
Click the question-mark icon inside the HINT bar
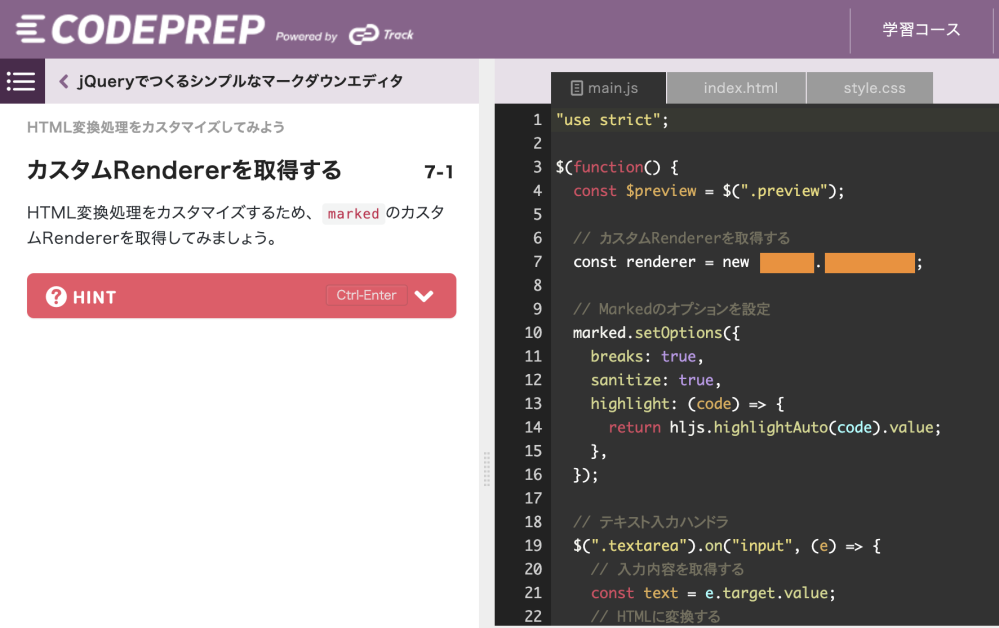[57, 295]
